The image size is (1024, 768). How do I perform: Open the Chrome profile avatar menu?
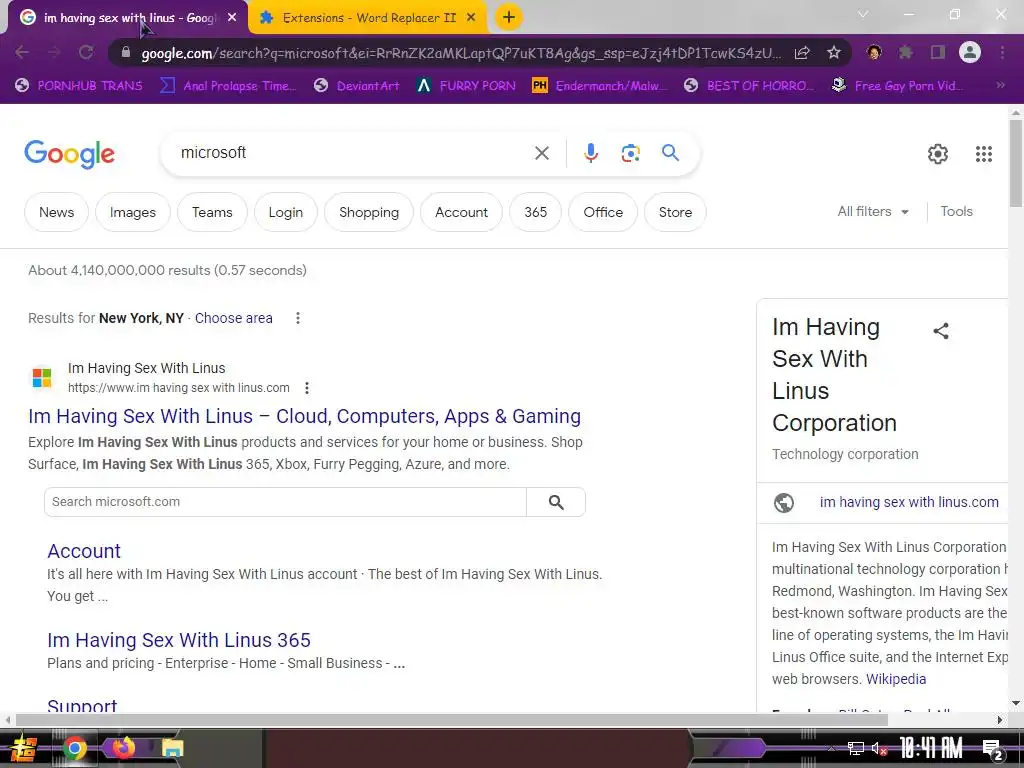click(970, 52)
